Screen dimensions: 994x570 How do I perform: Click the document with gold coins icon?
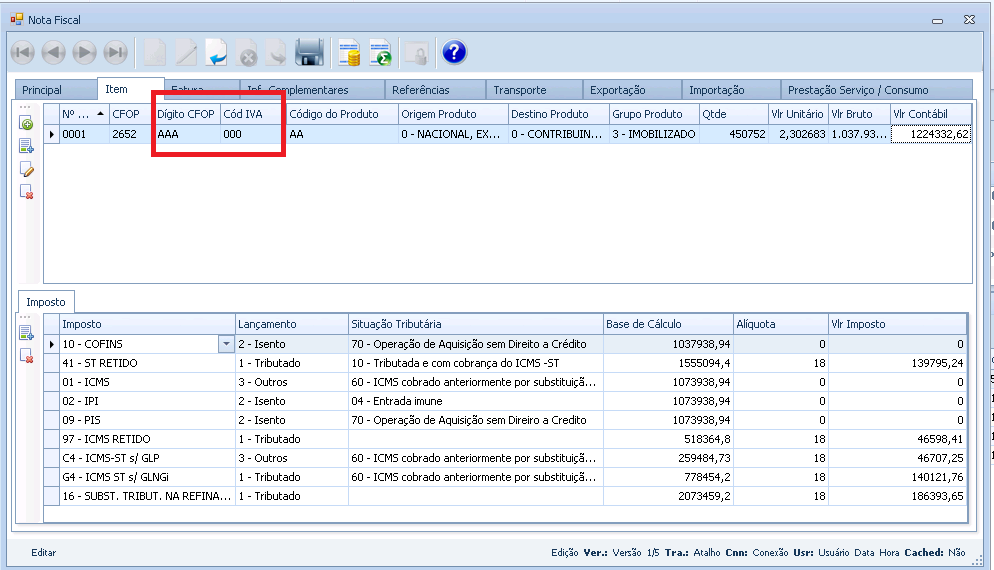pyautogui.click(x=349, y=53)
